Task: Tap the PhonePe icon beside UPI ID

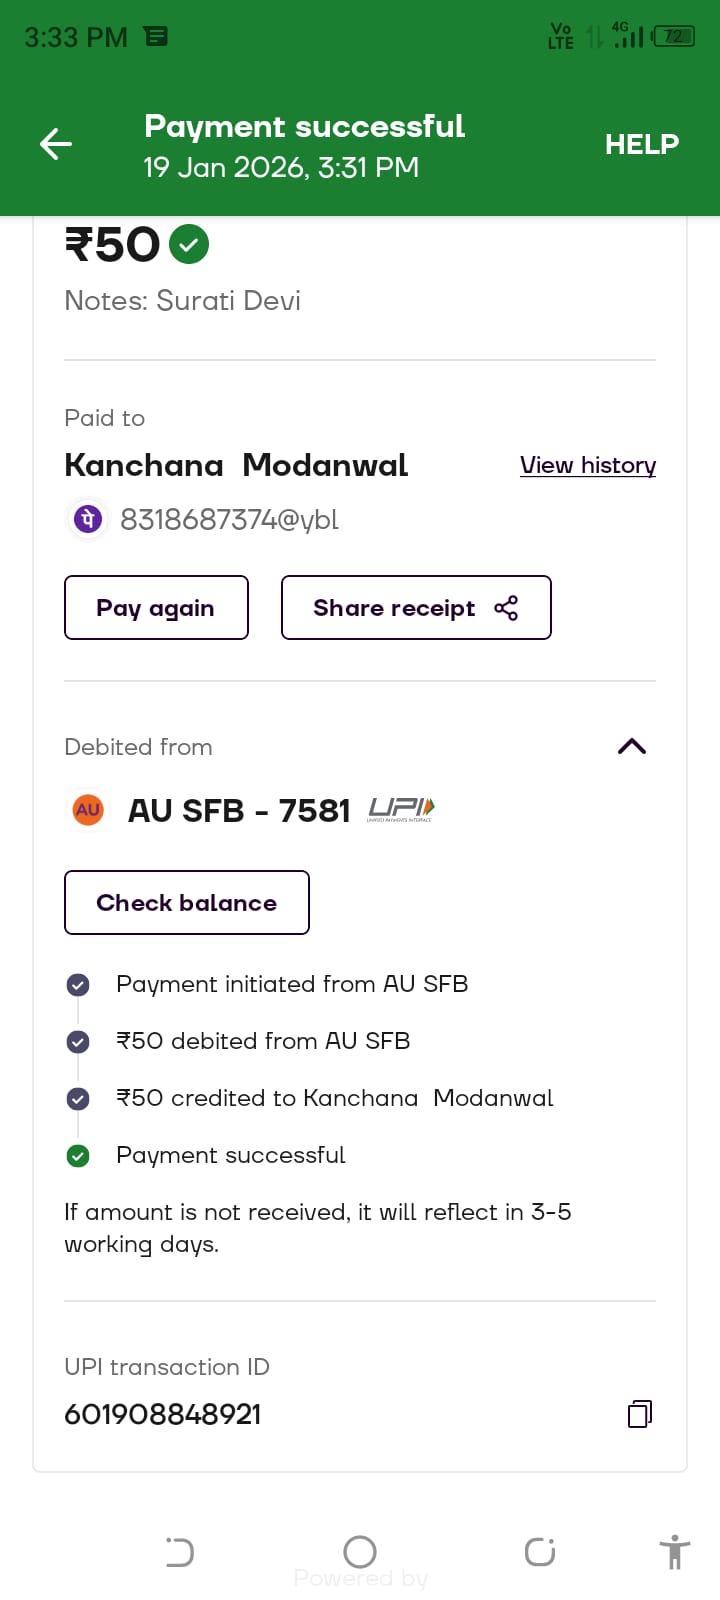Action: tap(88, 520)
